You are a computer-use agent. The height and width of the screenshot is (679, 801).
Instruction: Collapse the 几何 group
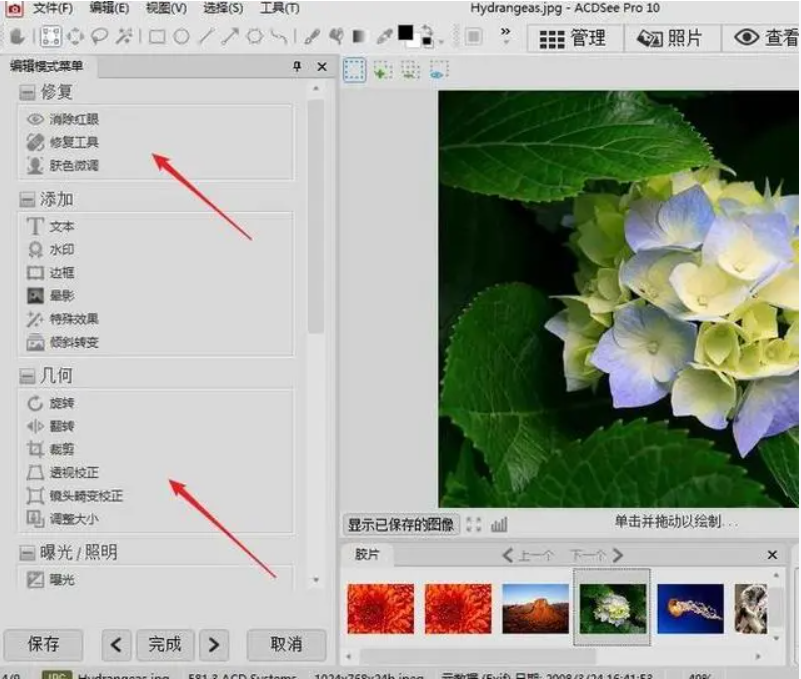click(x=27, y=377)
